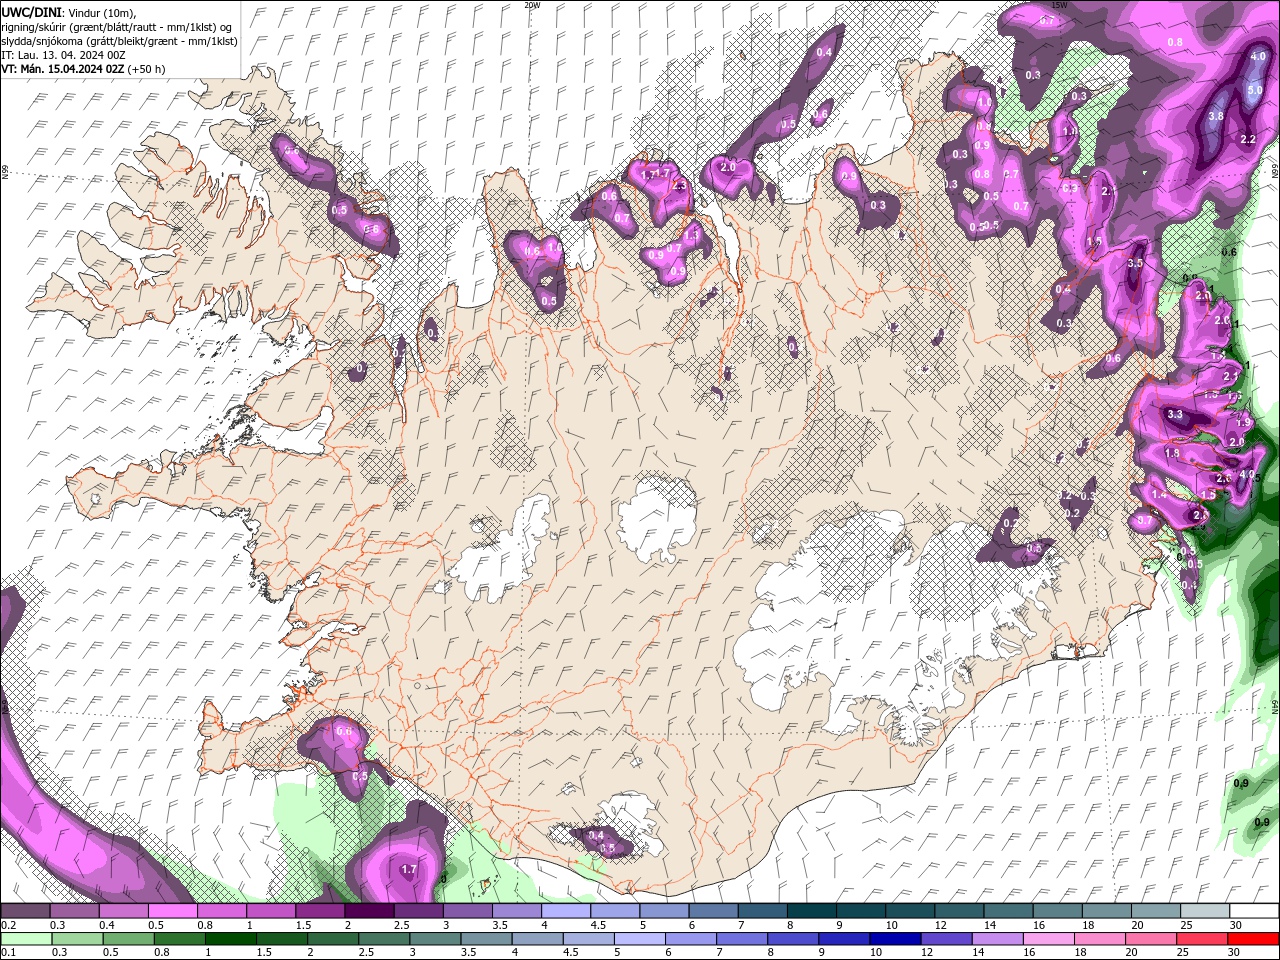Click the 'VT: Mán. 15.04.2024 02Z (+50 h)' line

point(84,69)
